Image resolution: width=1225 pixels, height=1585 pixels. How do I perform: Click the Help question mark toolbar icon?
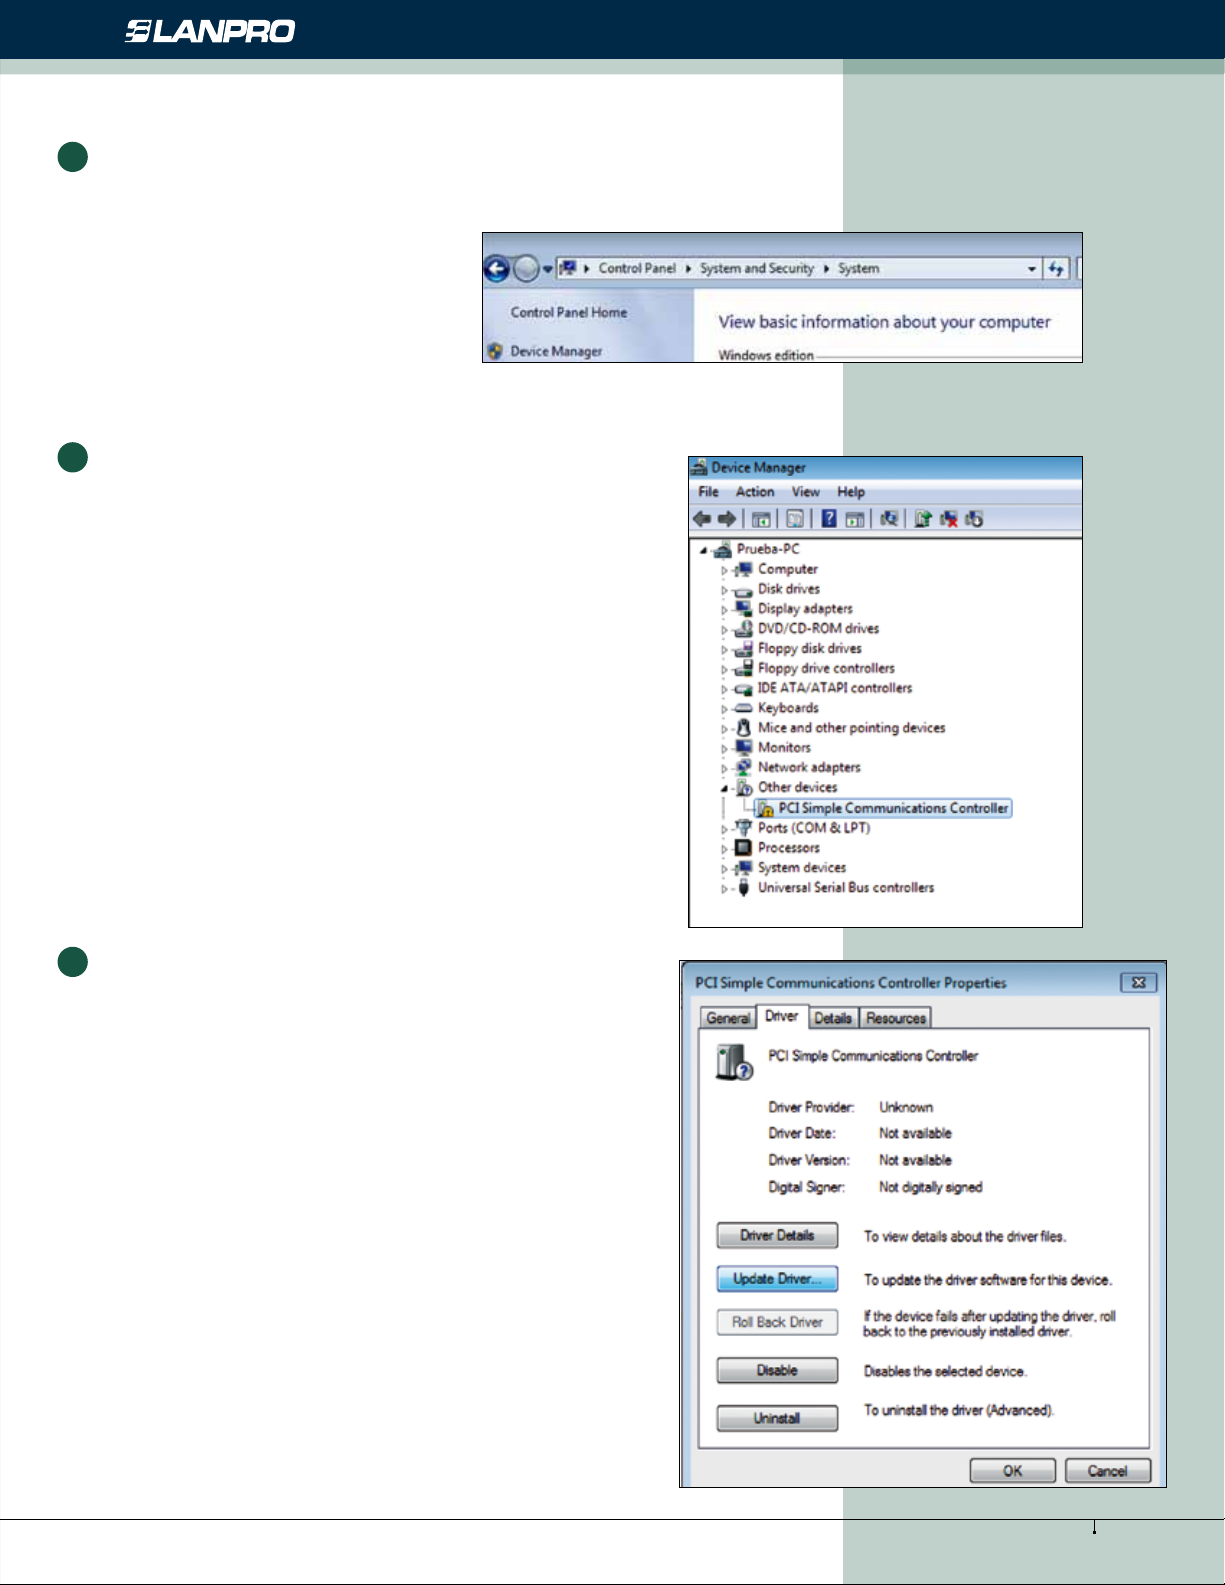pyautogui.click(x=829, y=519)
